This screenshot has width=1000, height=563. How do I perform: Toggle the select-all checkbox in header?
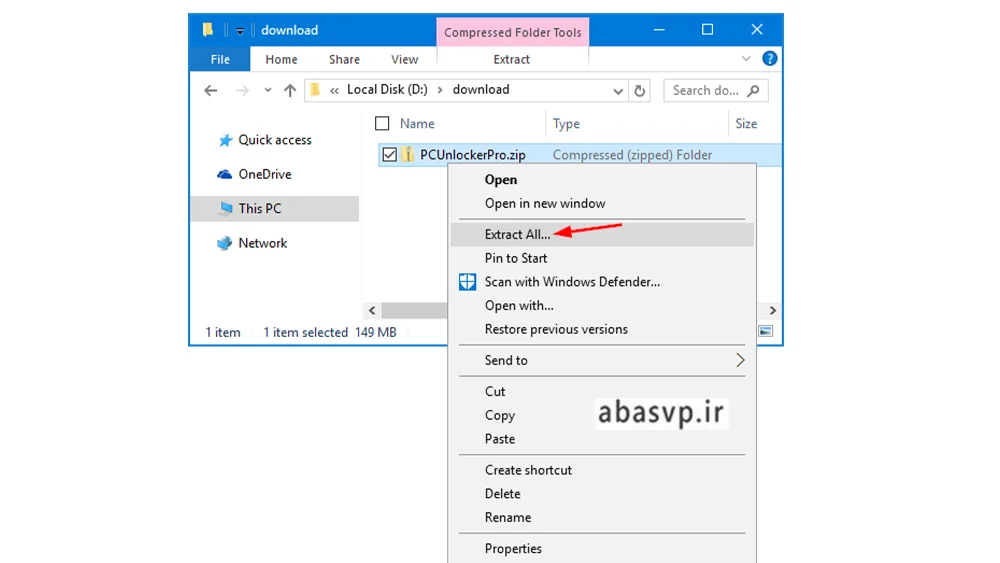[x=382, y=124]
